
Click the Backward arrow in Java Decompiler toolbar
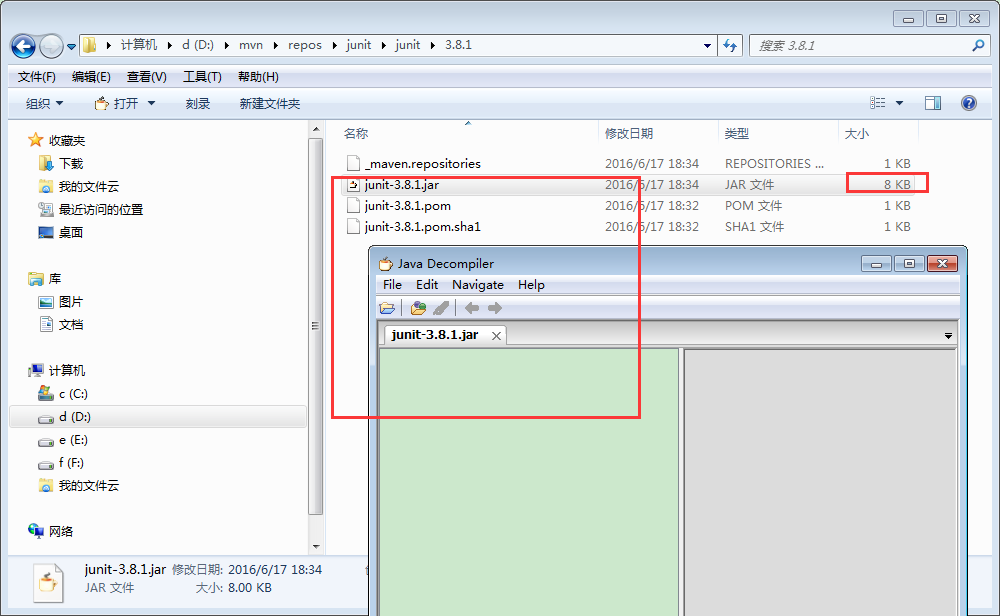point(472,308)
